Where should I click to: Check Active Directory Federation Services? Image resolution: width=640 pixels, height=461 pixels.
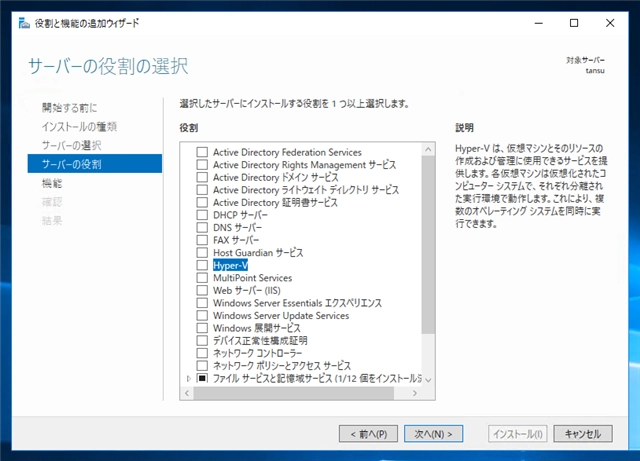[202, 152]
